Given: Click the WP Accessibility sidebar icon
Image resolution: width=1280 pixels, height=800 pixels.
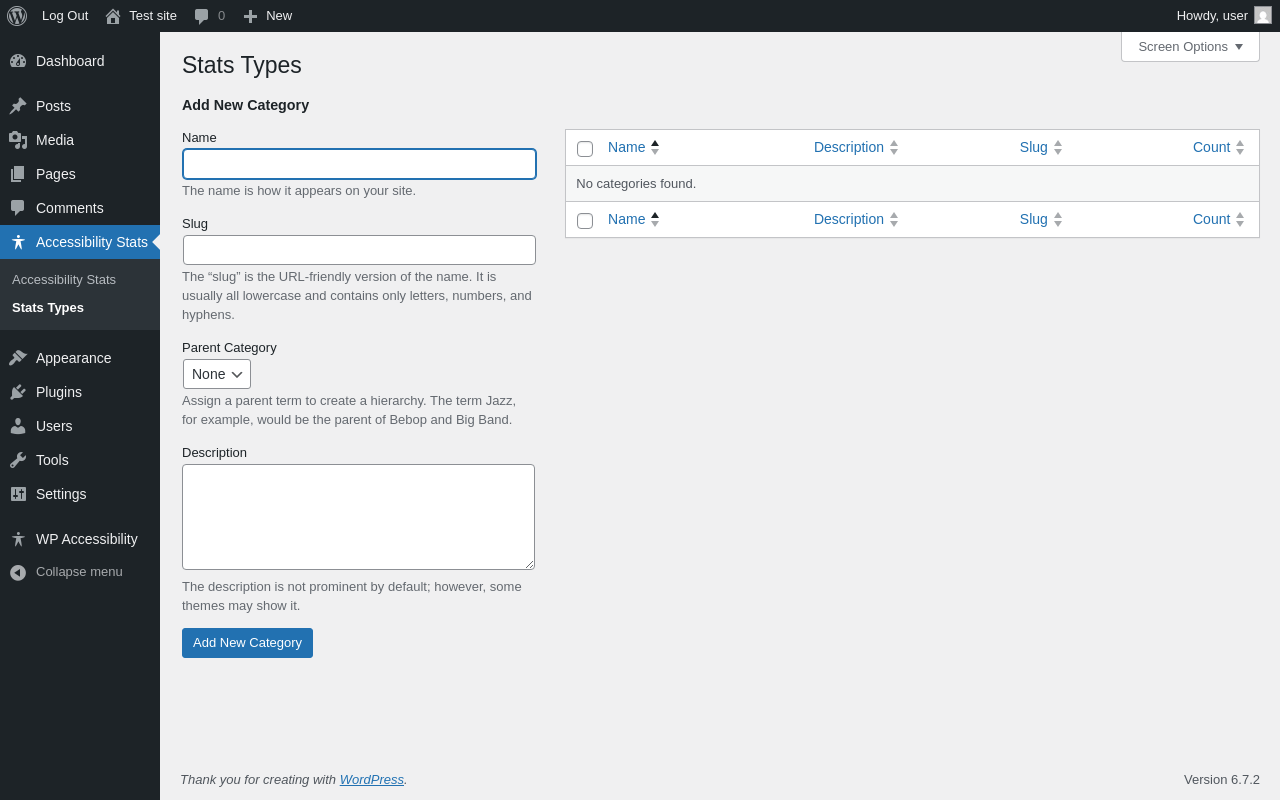Looking at the screenshot, I should [18, 539].
